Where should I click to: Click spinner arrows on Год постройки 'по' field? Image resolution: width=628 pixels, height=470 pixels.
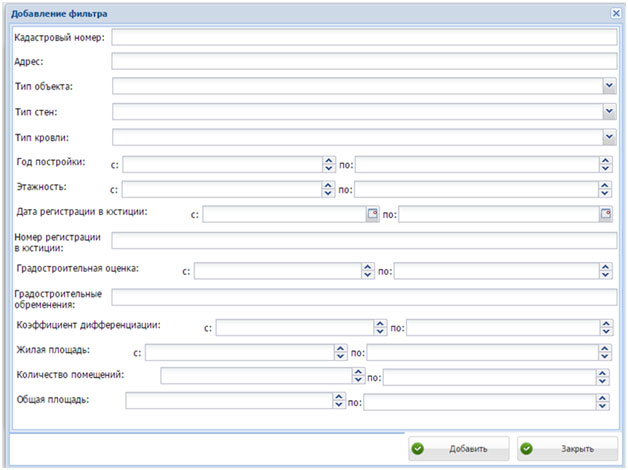coord(605,164)
